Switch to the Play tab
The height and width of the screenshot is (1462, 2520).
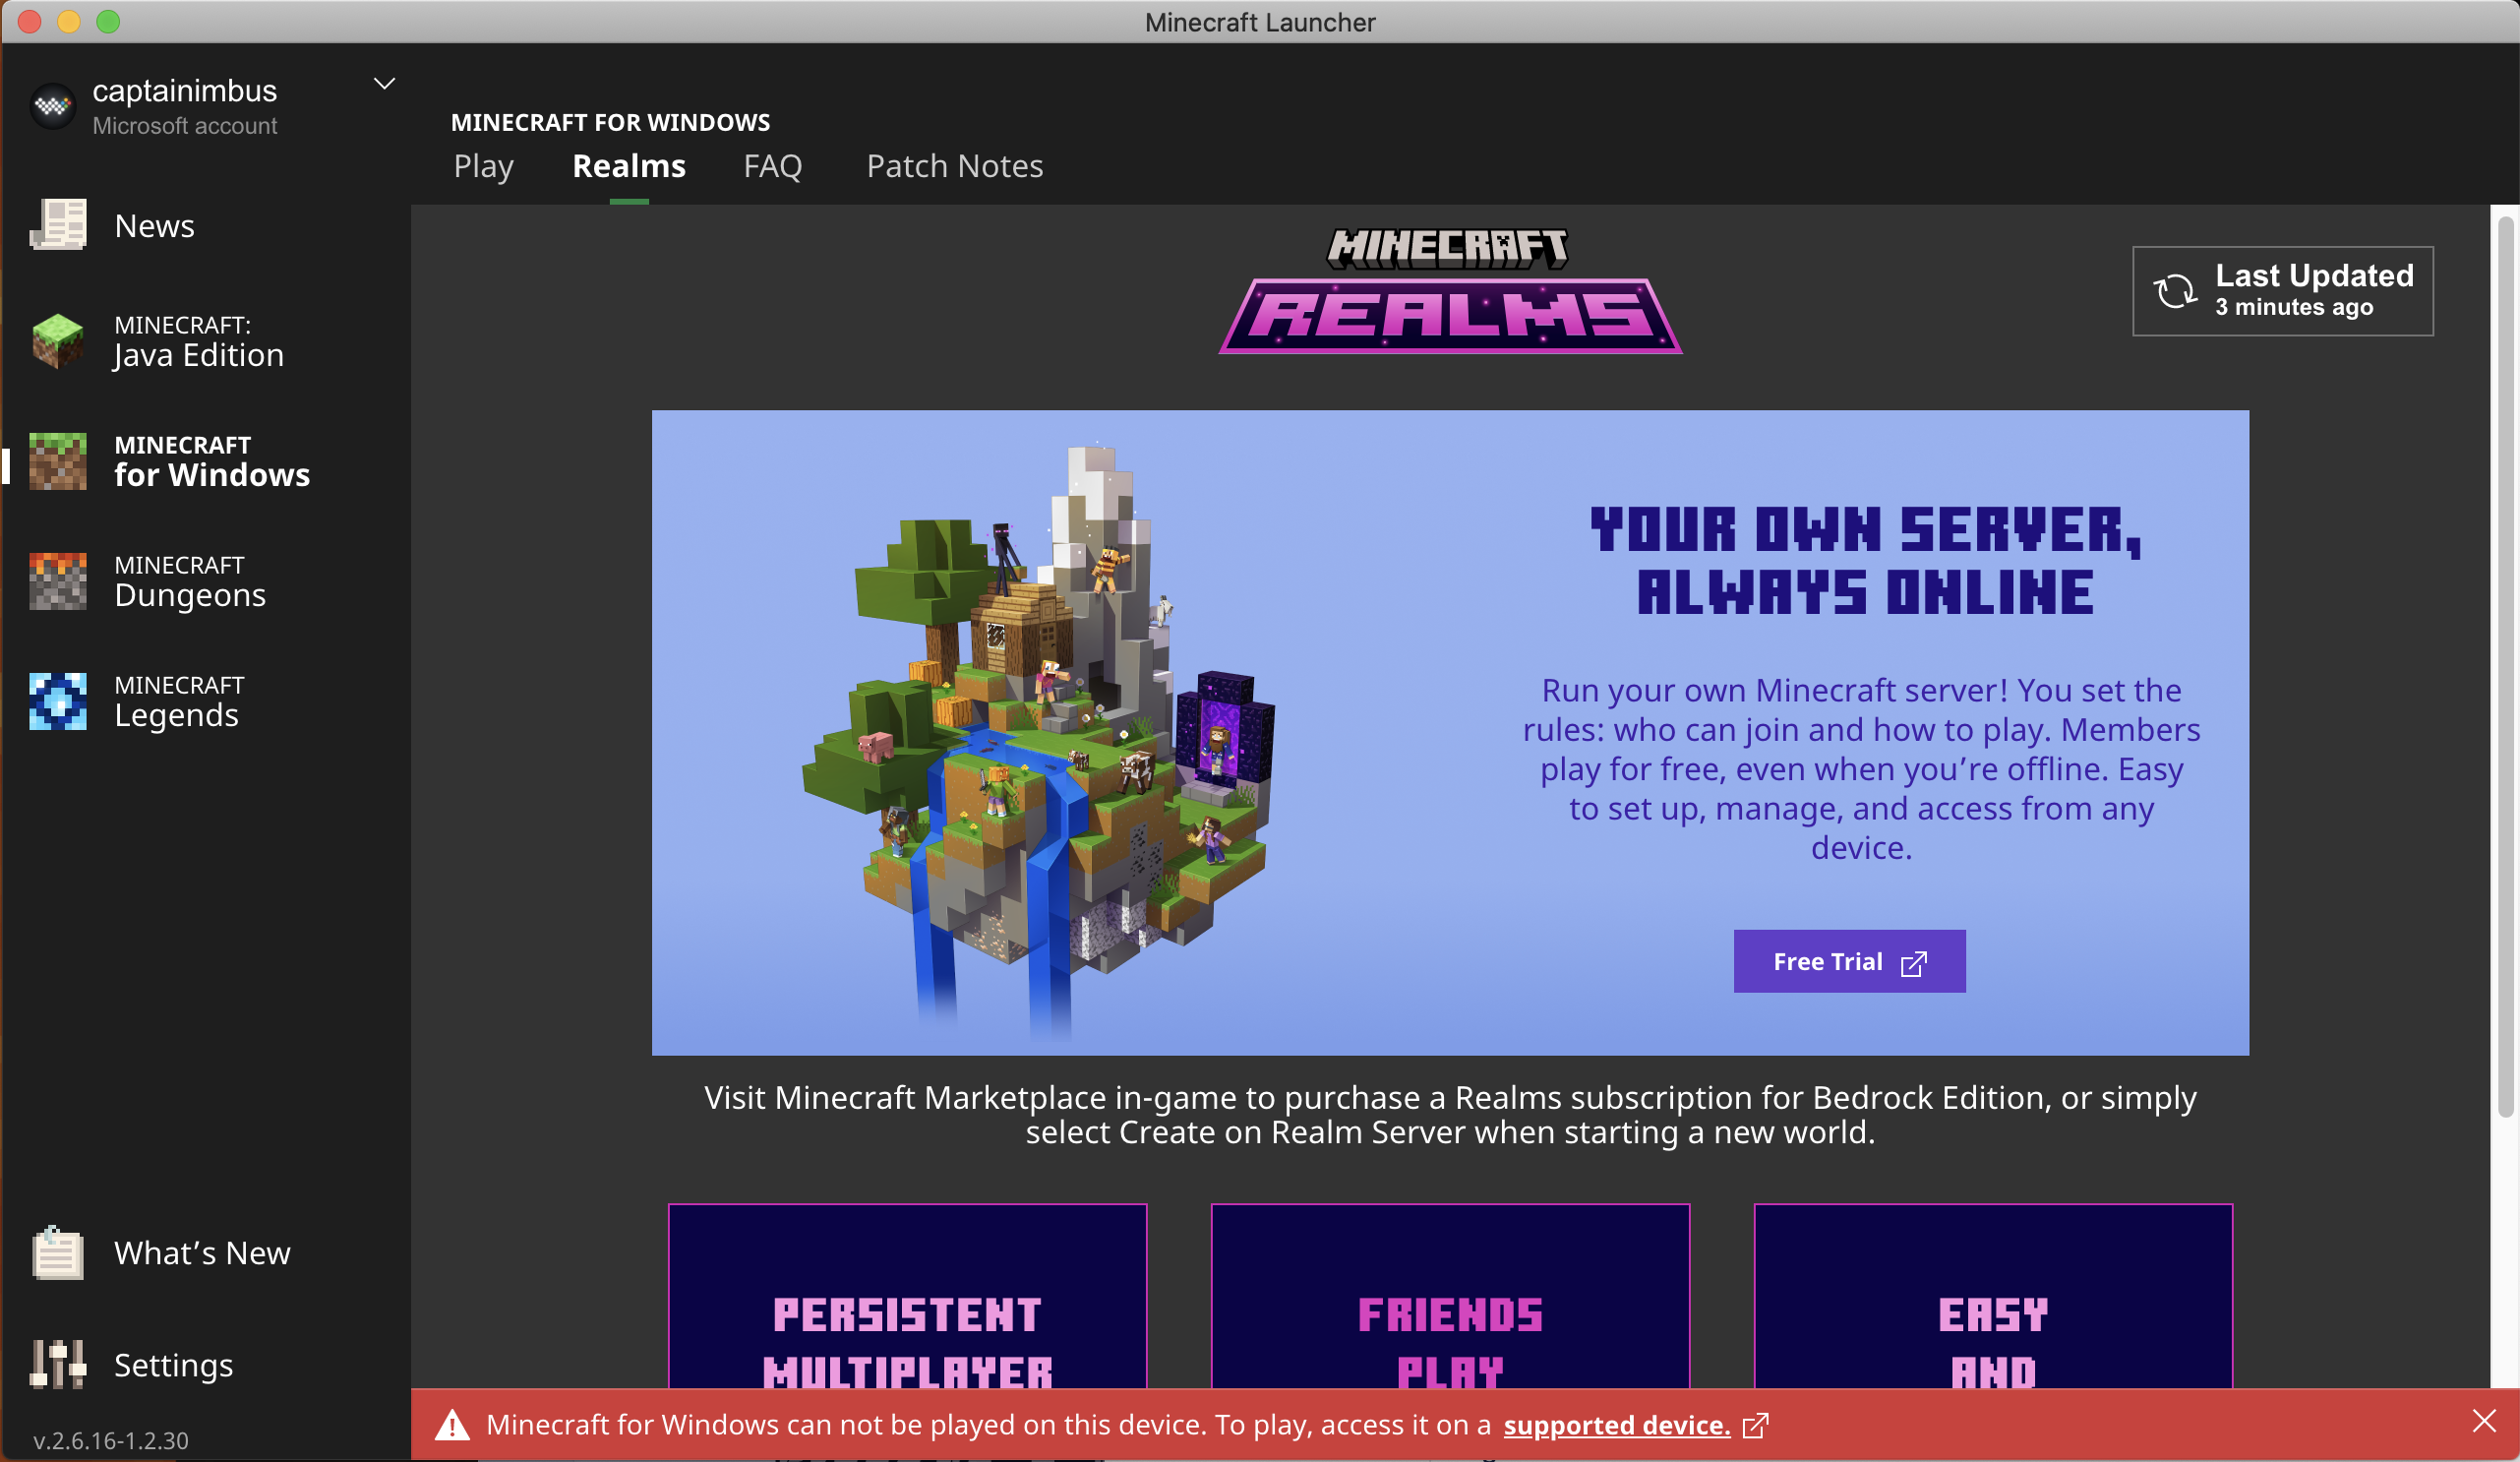483,166
